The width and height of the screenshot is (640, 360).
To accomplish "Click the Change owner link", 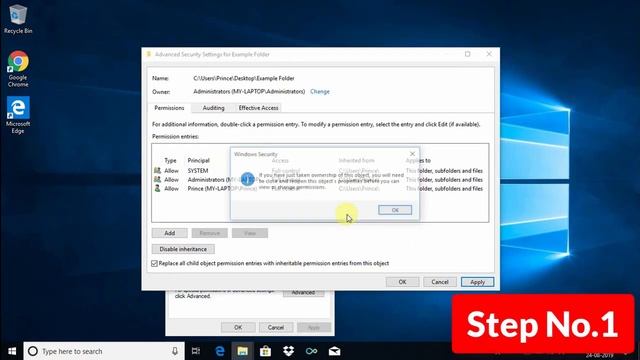I will (320, 91).
